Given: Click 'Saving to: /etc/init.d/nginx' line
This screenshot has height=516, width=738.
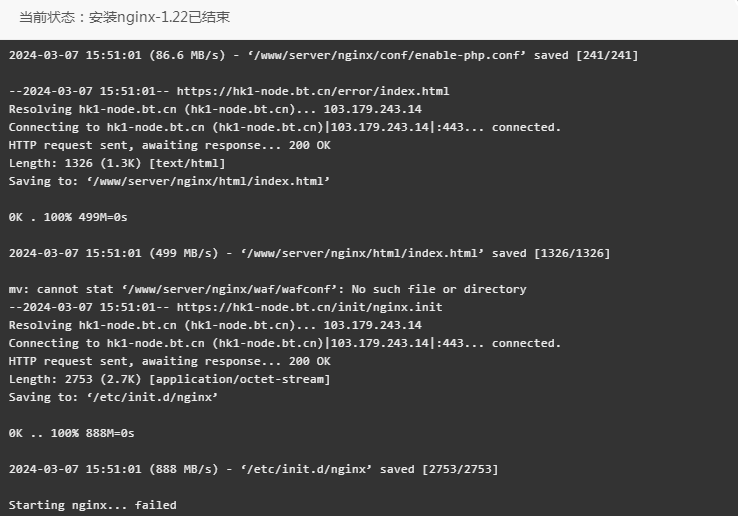Looking at the screenshot, I should coord(113,397).
